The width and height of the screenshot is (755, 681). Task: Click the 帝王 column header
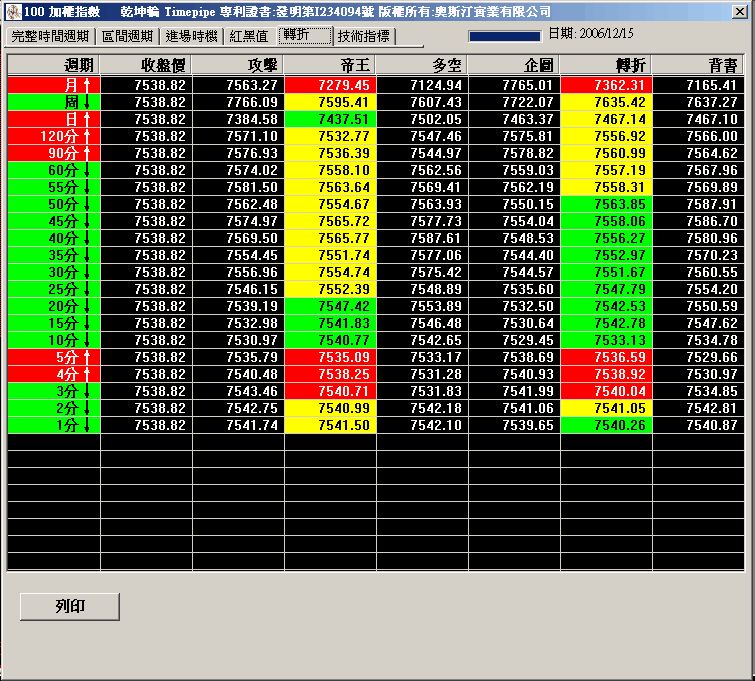tap(330, 65)
